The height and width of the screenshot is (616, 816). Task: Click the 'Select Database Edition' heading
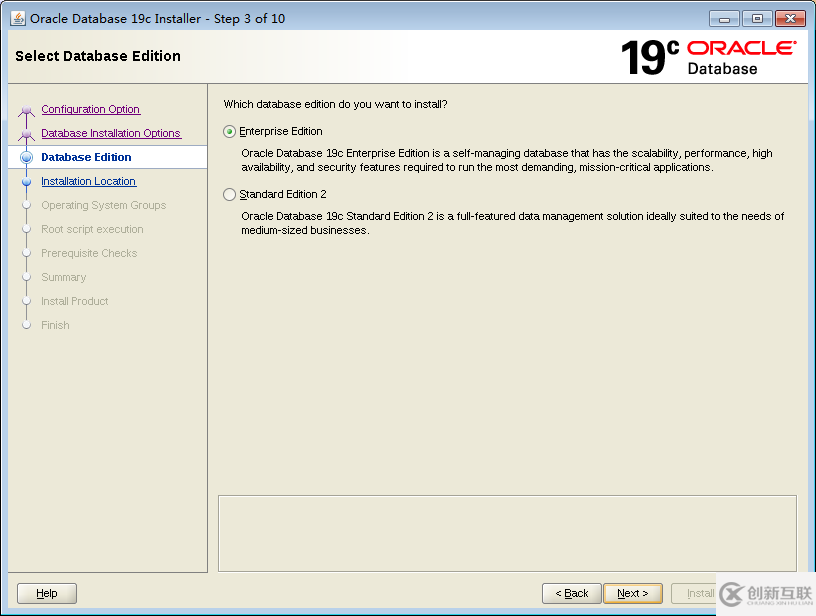pos(98,56)
